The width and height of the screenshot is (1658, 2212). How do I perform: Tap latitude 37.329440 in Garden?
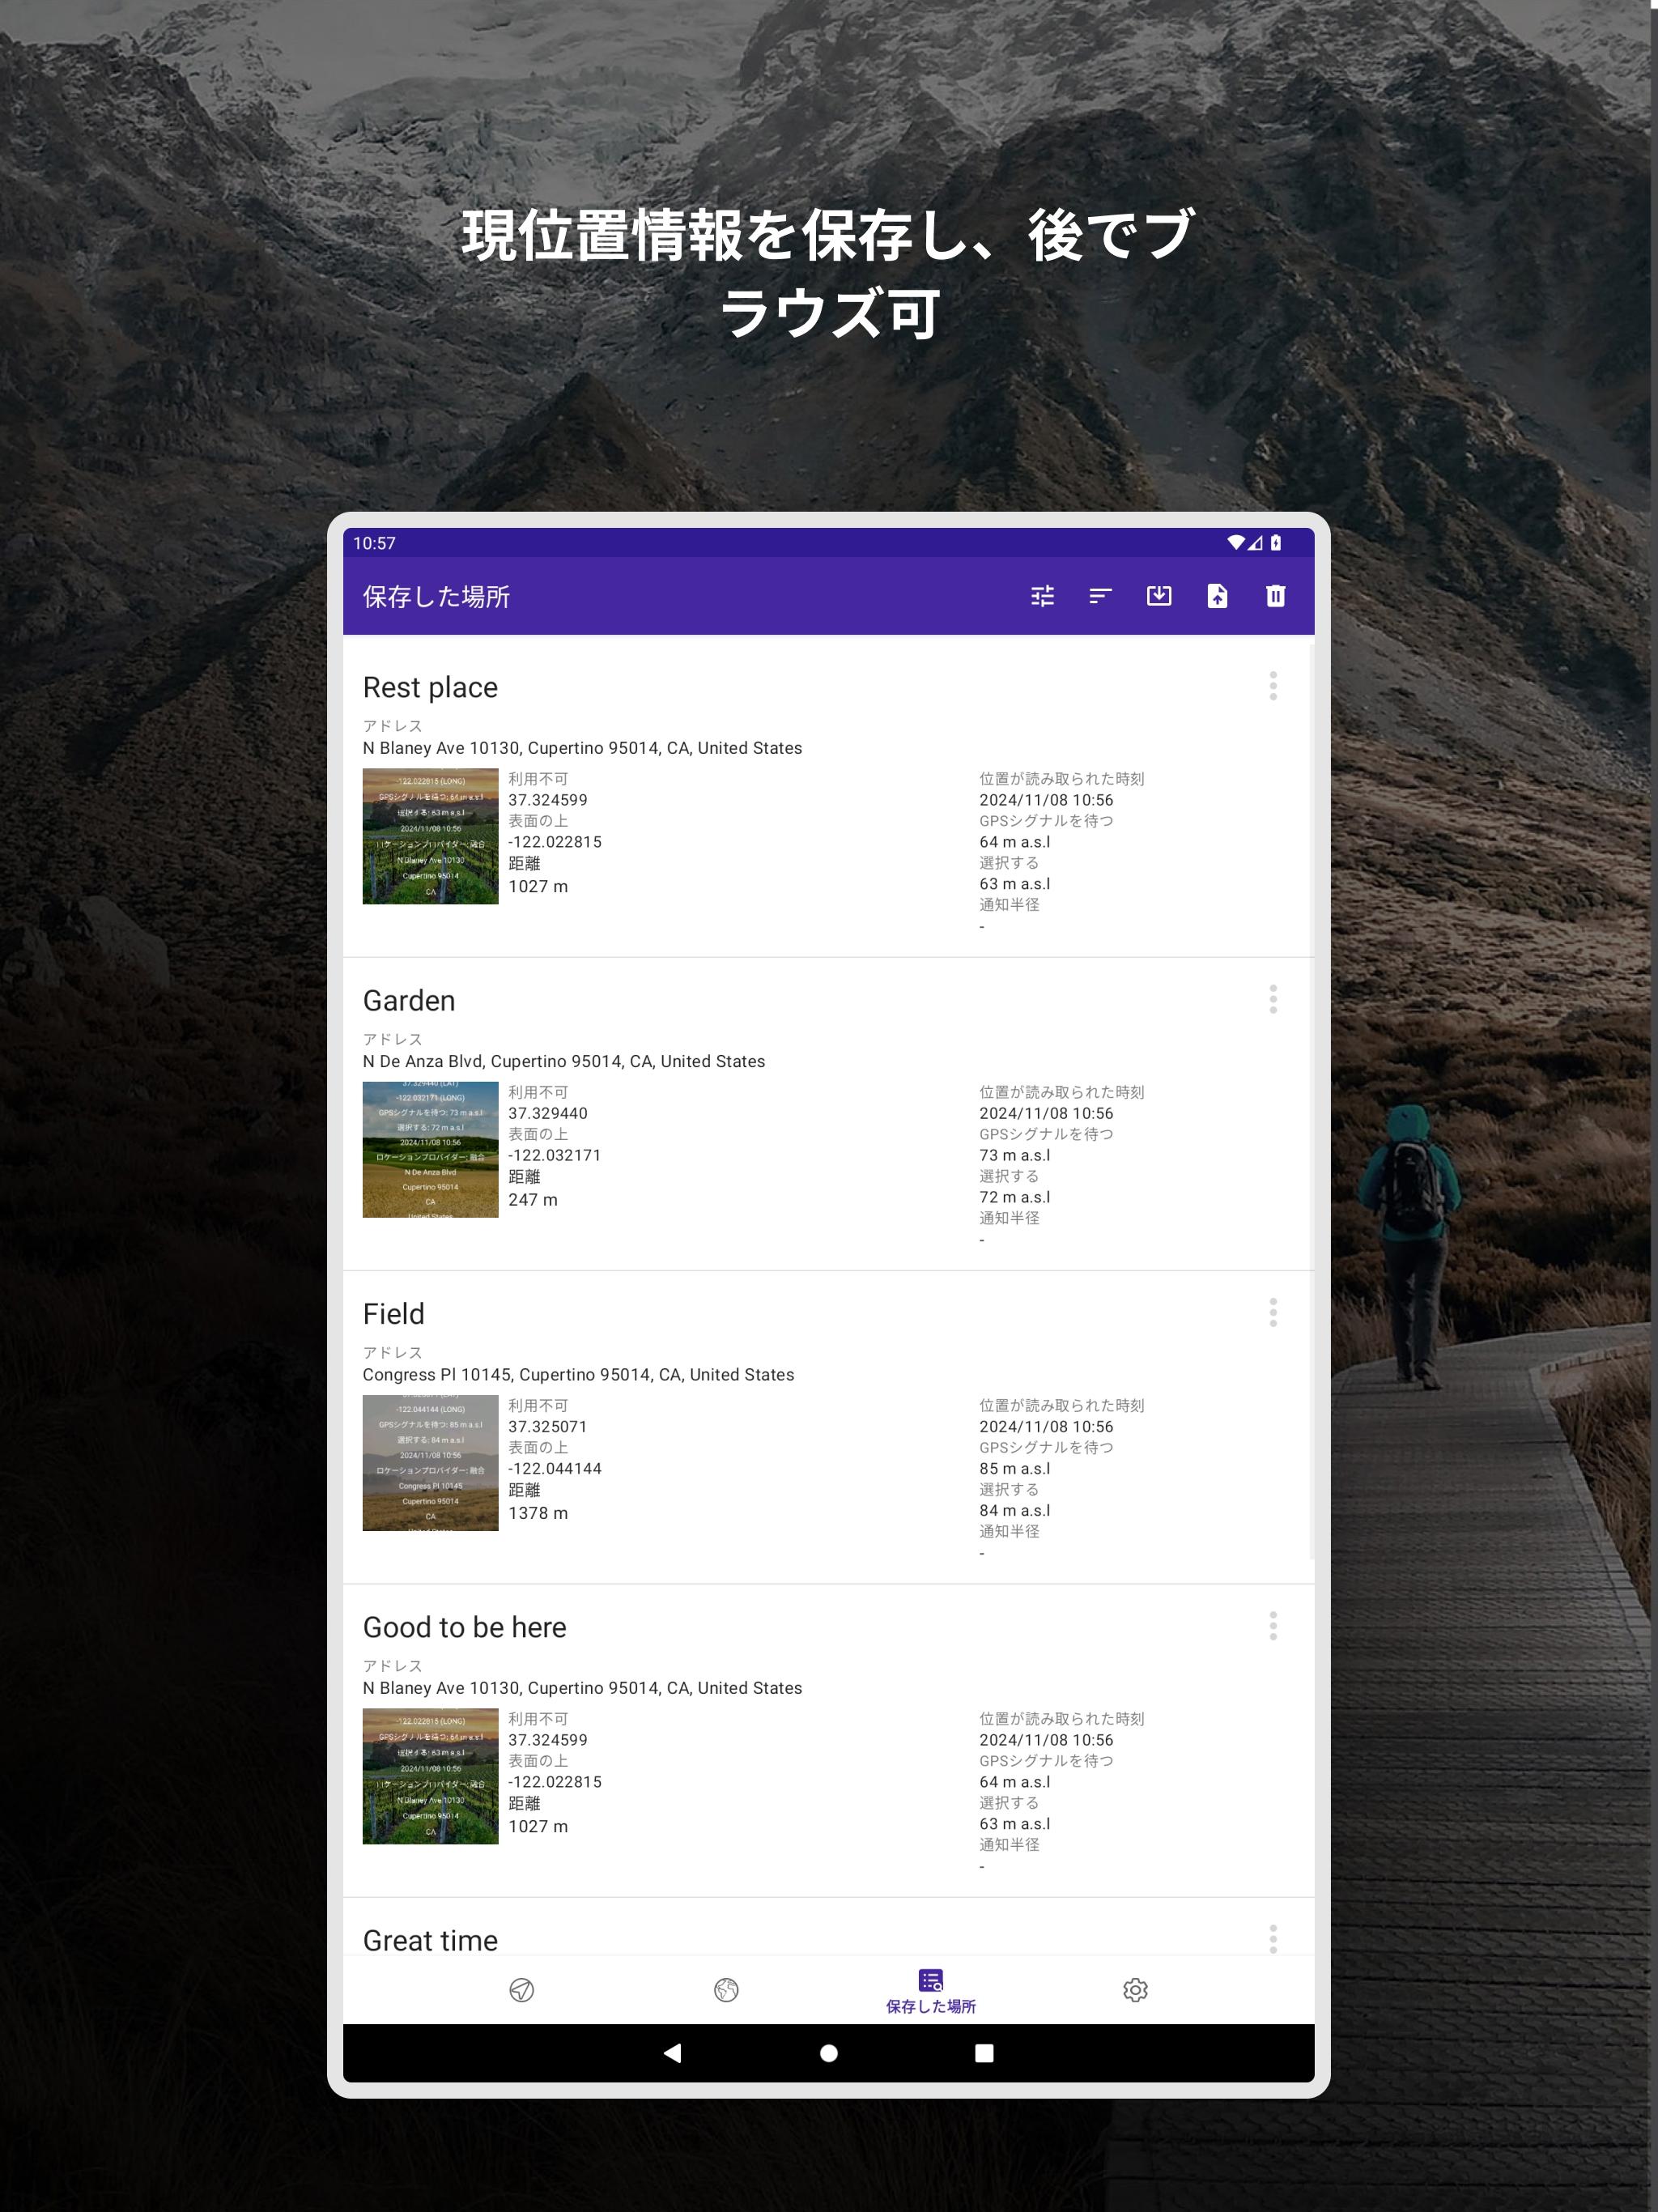point(548,1113)
